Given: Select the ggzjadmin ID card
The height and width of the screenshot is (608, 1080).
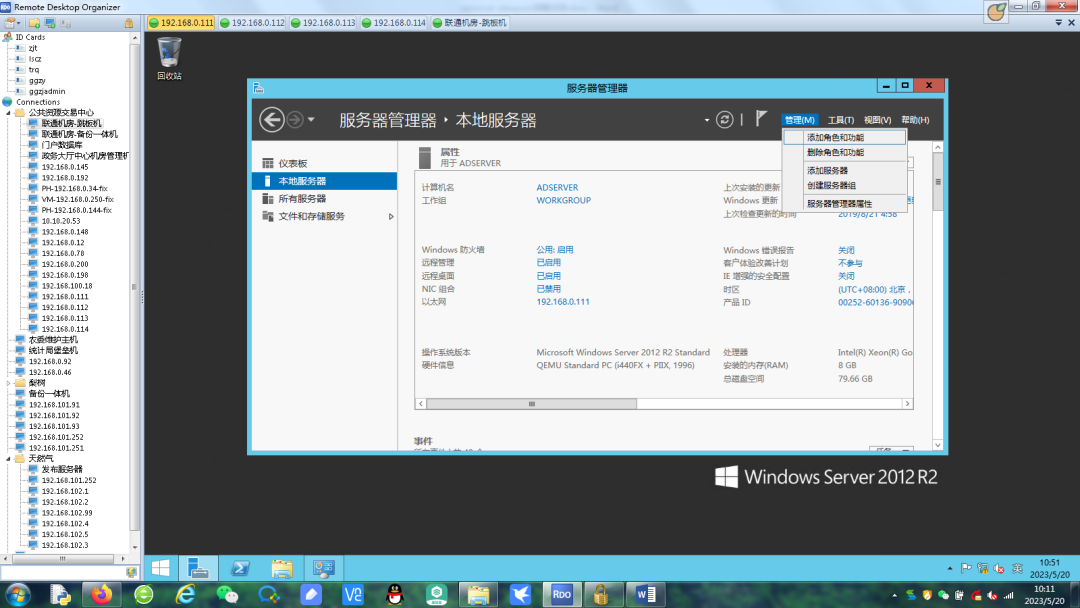Looking at the screenshot, I should [x=47, y=91].
